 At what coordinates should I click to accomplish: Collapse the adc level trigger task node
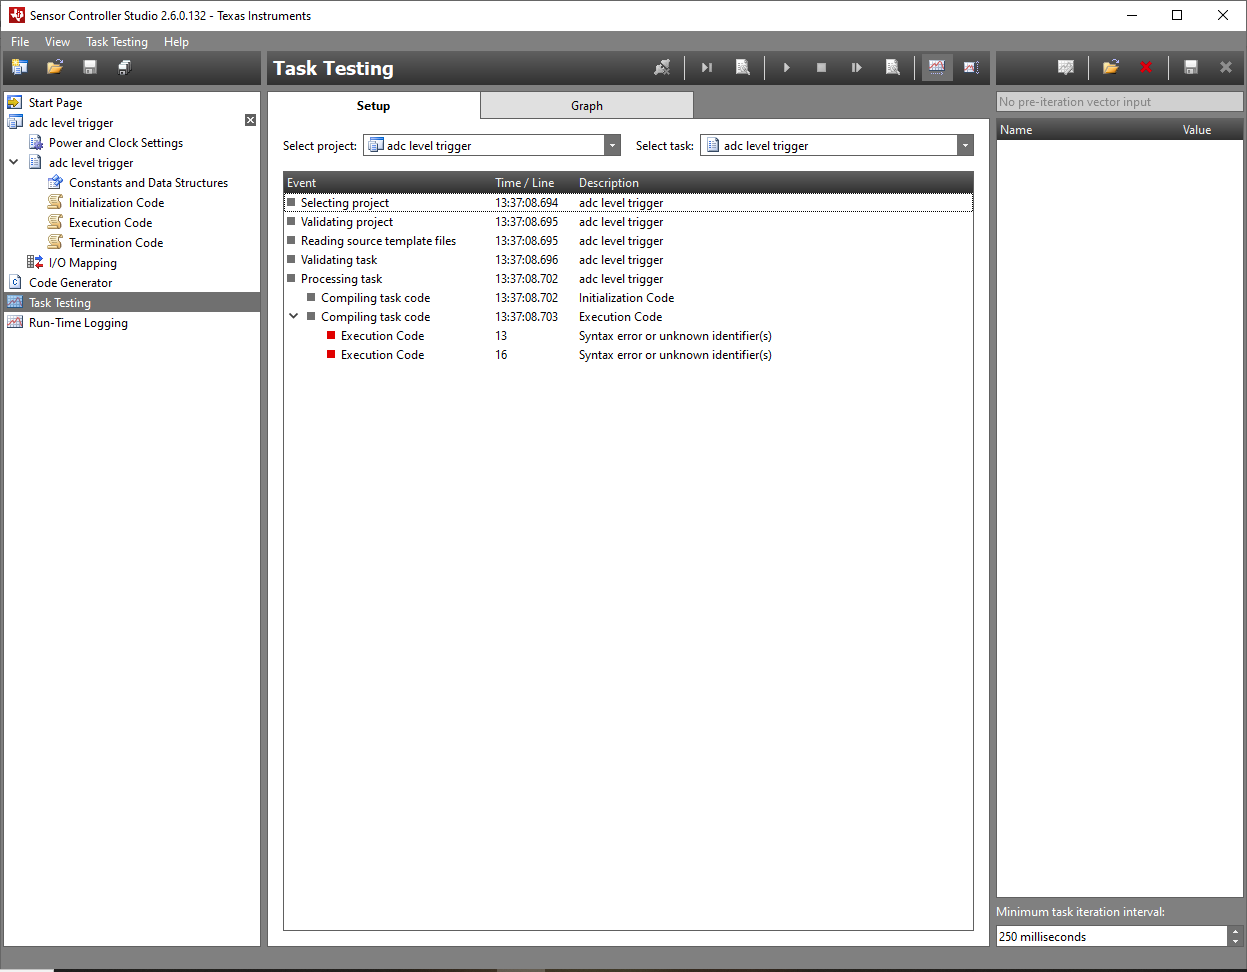[x=14, y=162]
